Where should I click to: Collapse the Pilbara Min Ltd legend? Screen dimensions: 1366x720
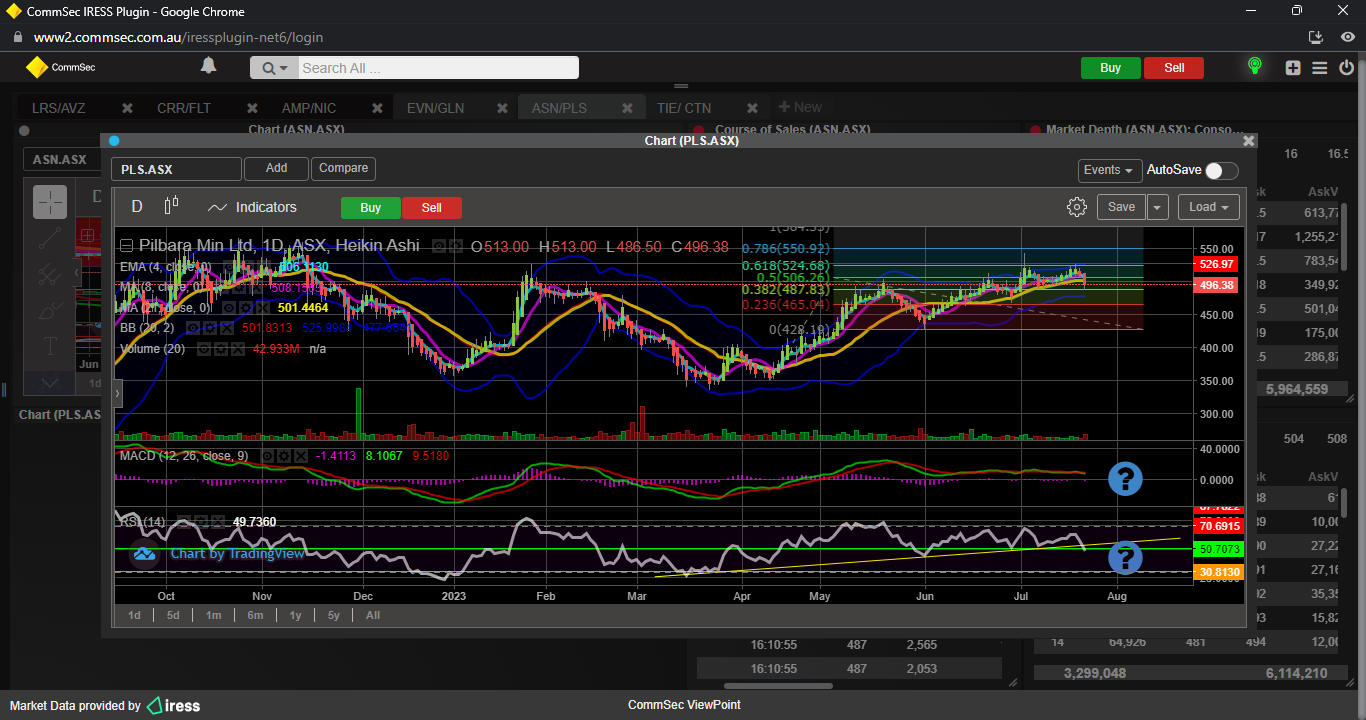(x=127, y=245)
